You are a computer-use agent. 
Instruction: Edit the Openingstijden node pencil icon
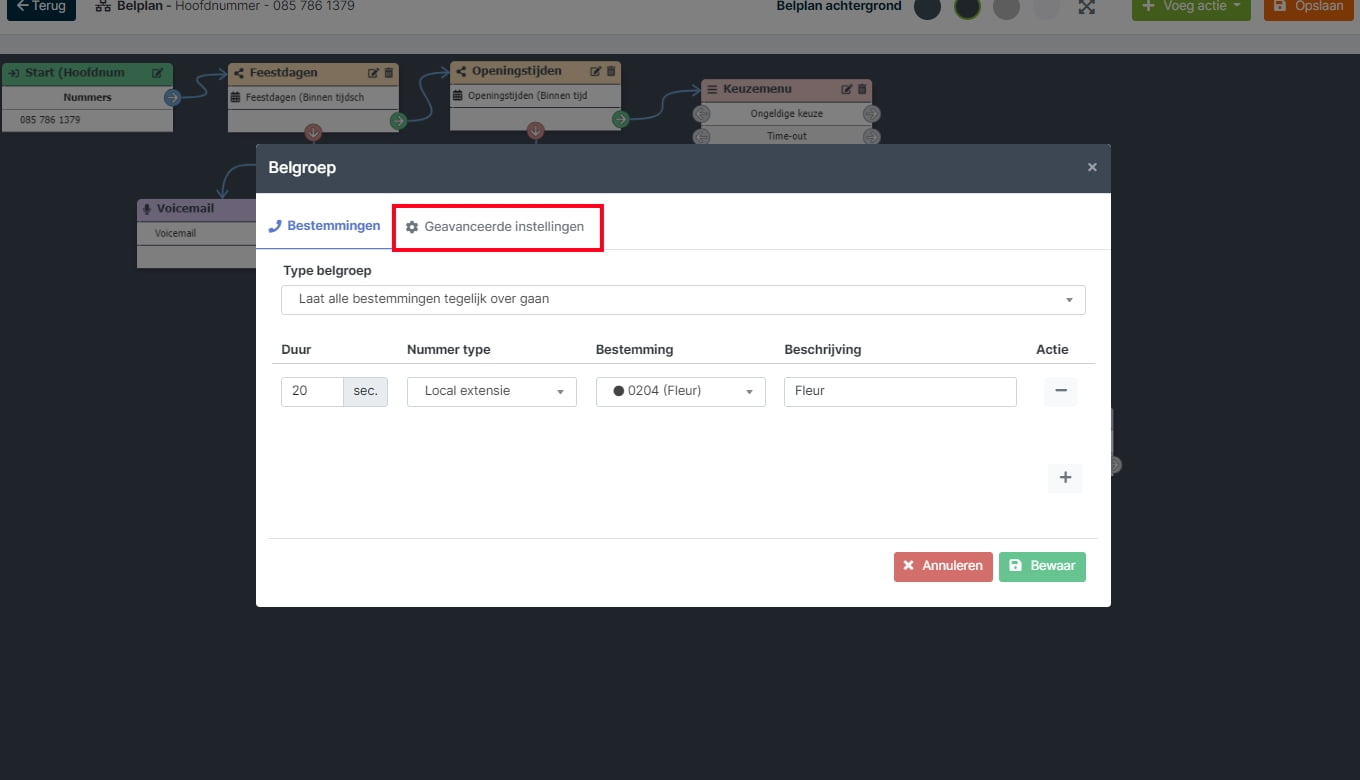(x=596, y=71)
